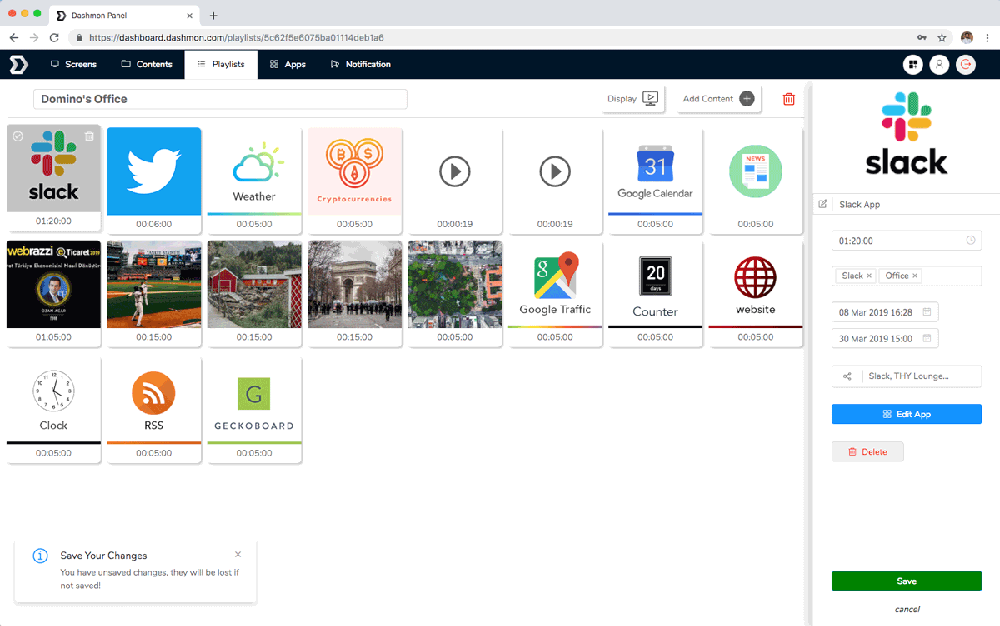Select the Weather app tile
The height and width of the screenshot is (626, 1000).
click(254, 180)
